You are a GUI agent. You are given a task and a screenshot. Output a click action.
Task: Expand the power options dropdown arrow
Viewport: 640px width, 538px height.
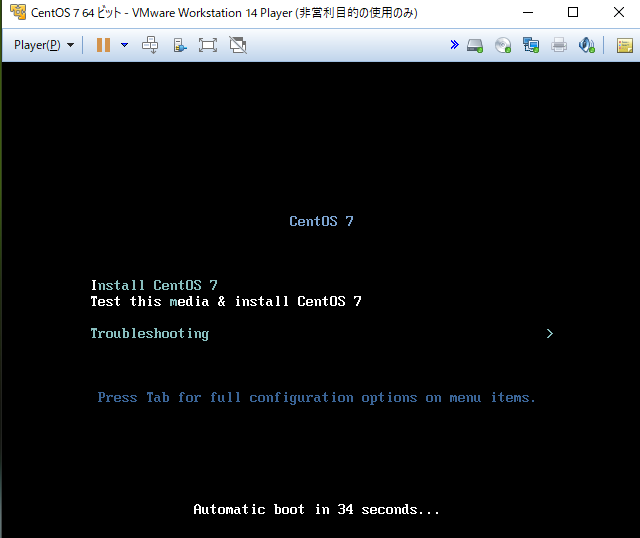(x=124, y=45)
